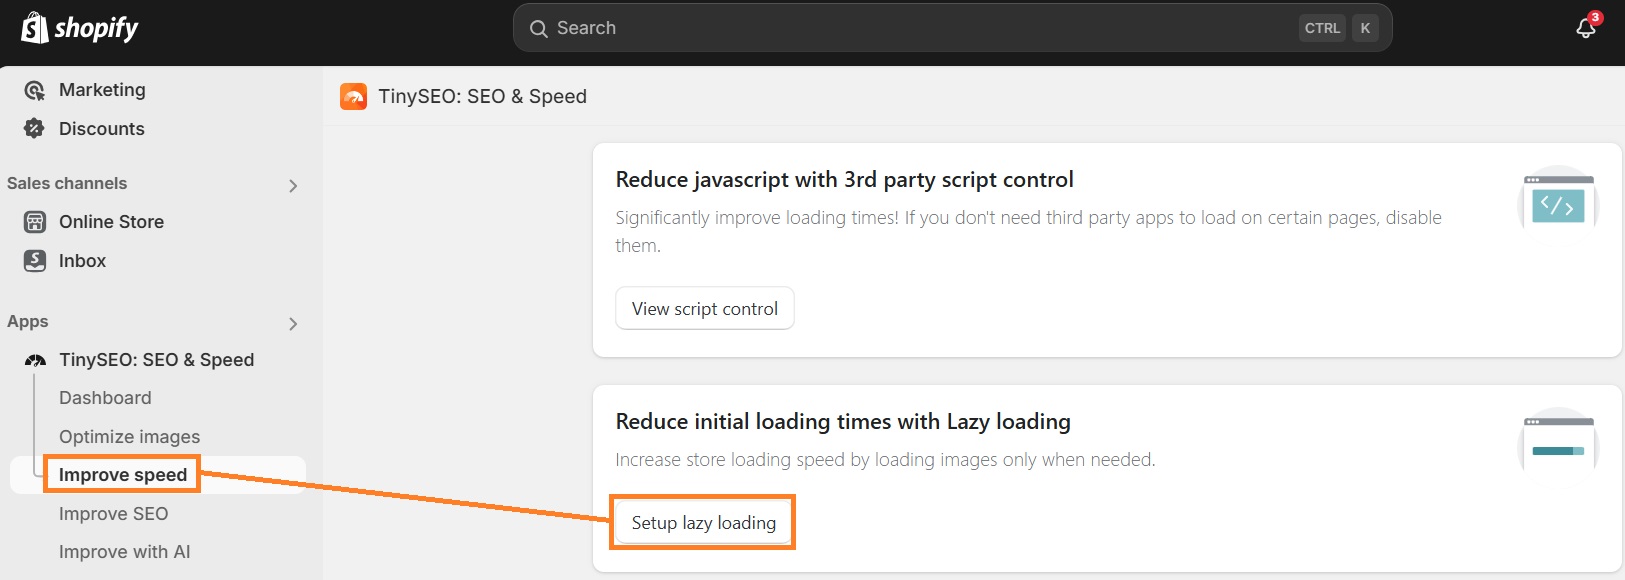Screen dimensions: 1625x580
Task: Expand the Sales channels section
Action: coord(293,185)
